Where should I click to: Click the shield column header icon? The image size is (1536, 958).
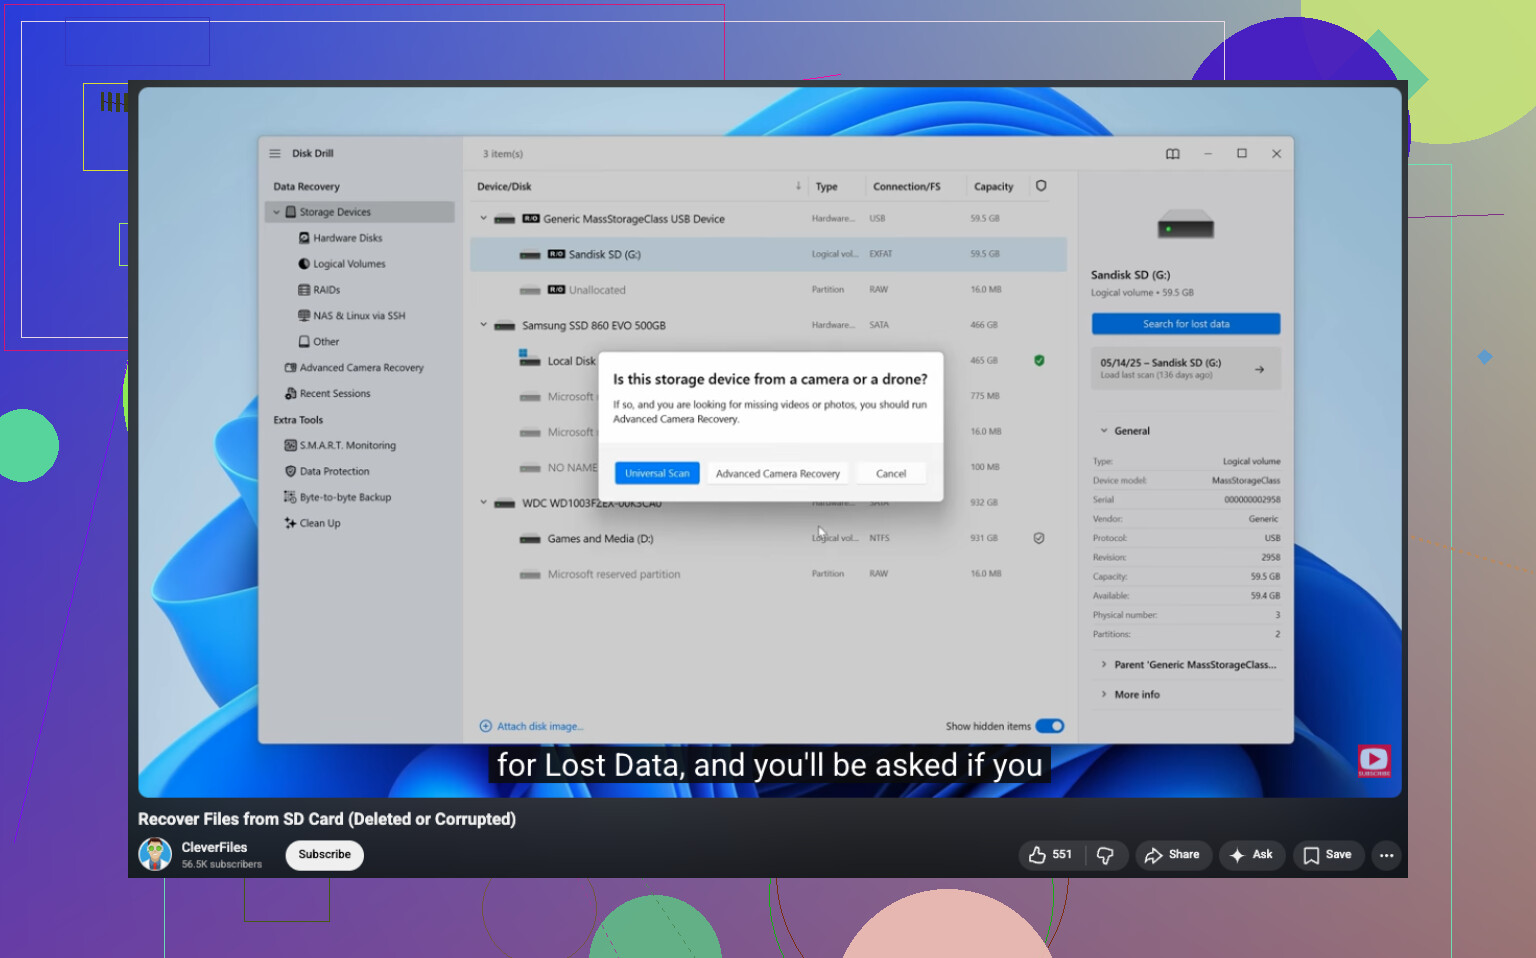tap(1041, 186)
